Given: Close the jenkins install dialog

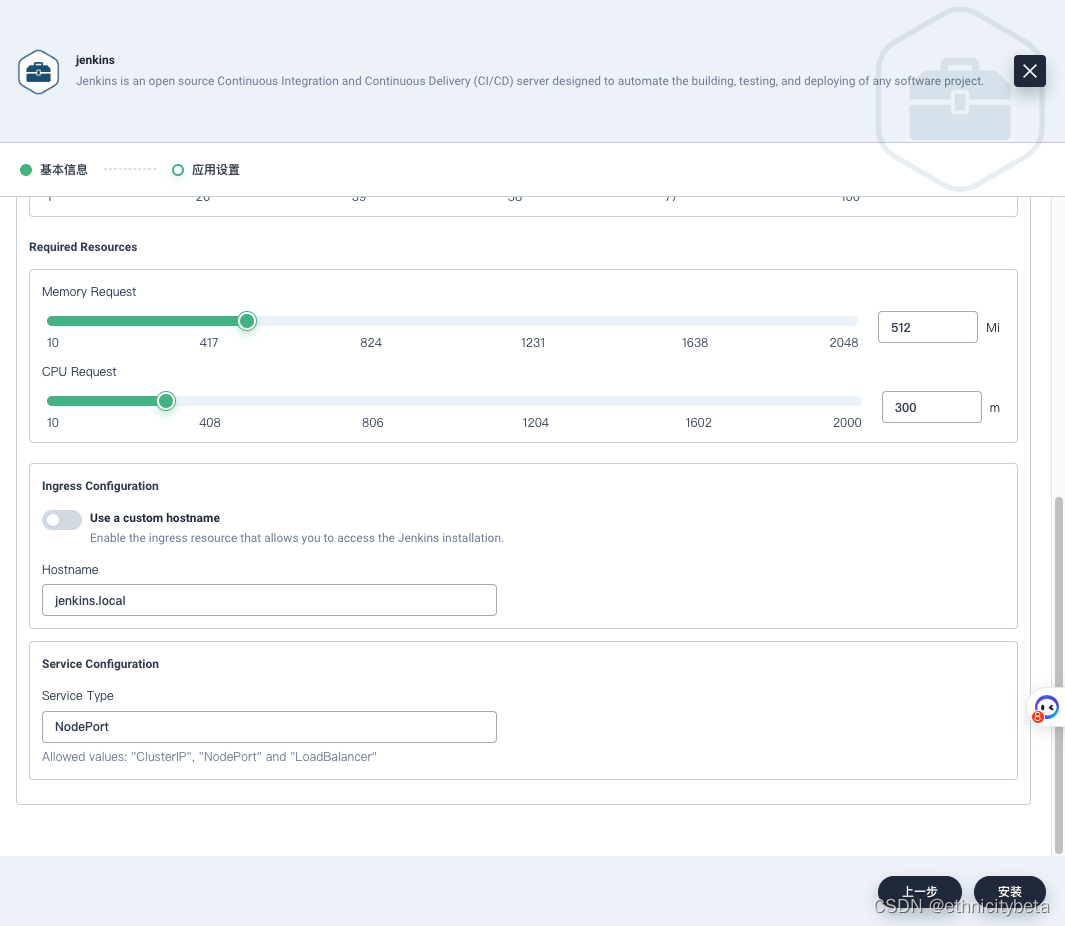Looking at the screenshot, I should (x=1030, y=71).
